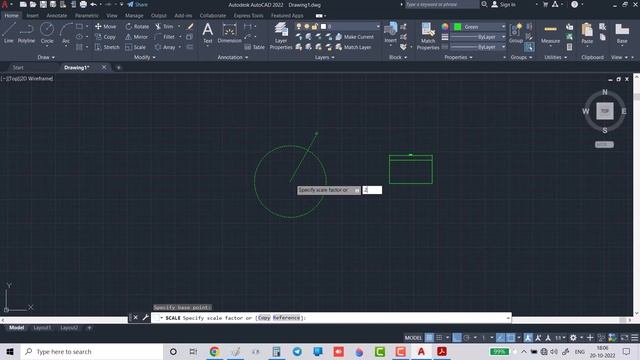Toggle annotation object visibility in status bar
The image size is (640, 360).
click(x=528, y=338)
